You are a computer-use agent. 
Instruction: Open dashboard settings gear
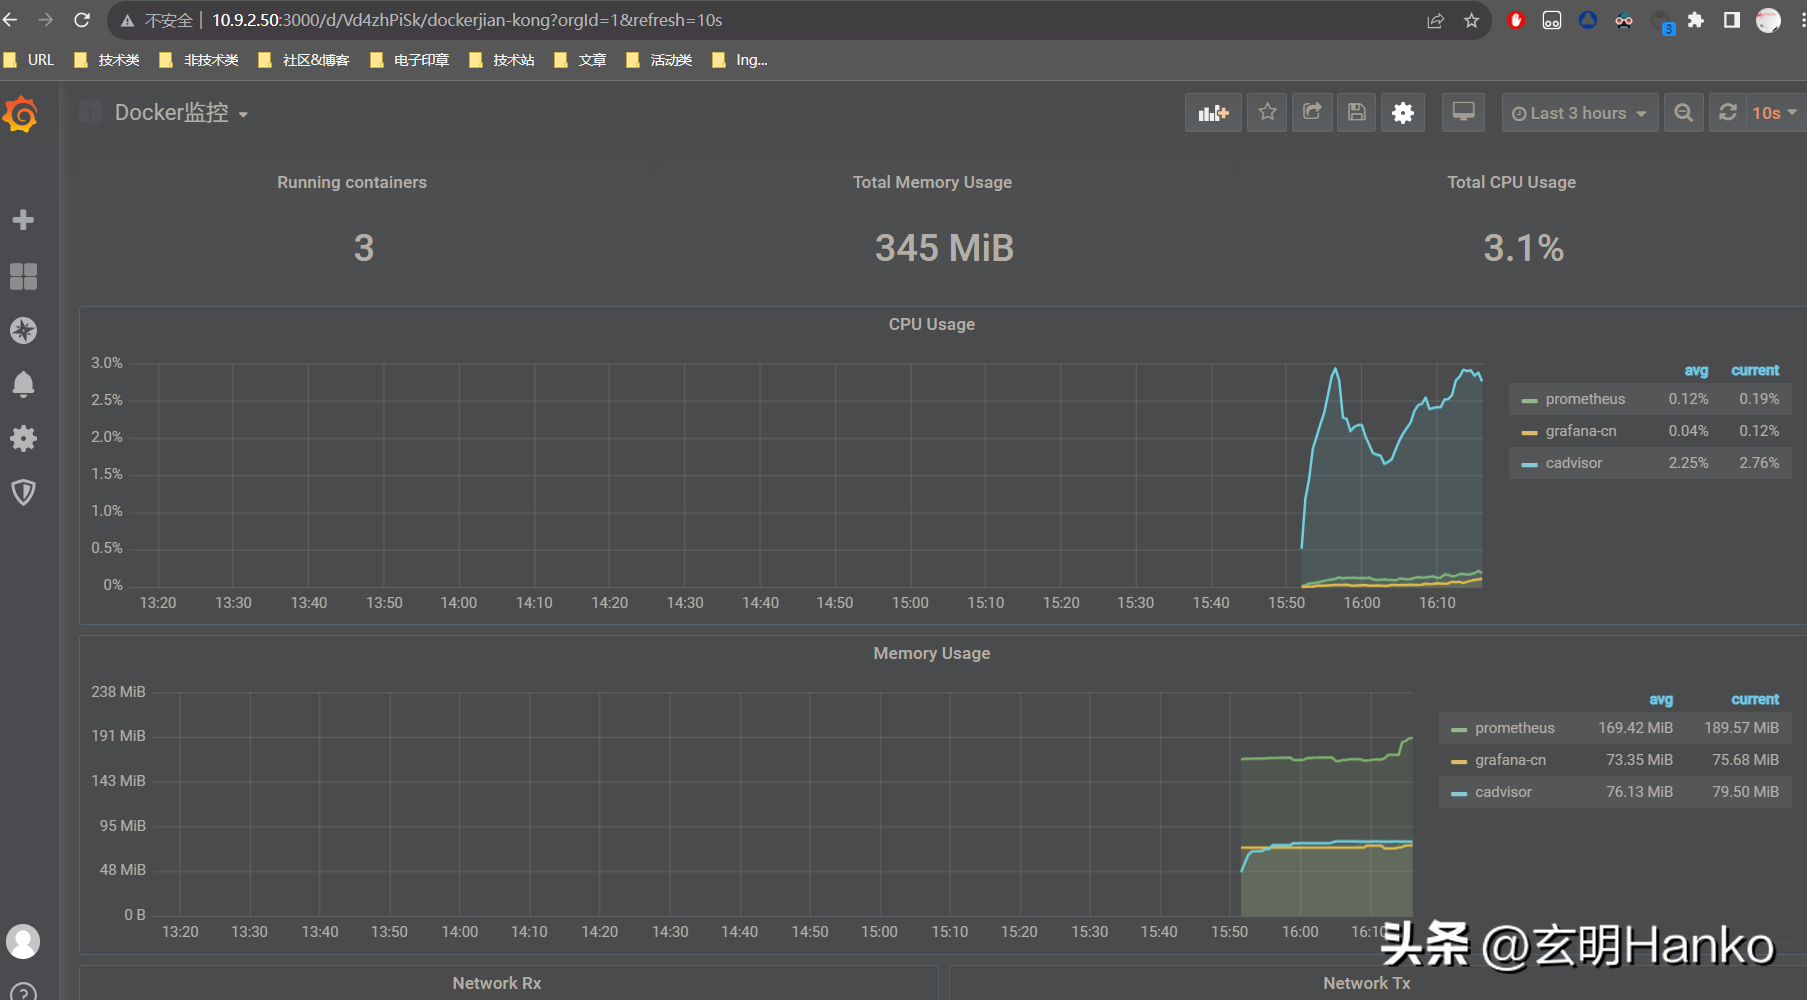click(x=1403, y=113)
